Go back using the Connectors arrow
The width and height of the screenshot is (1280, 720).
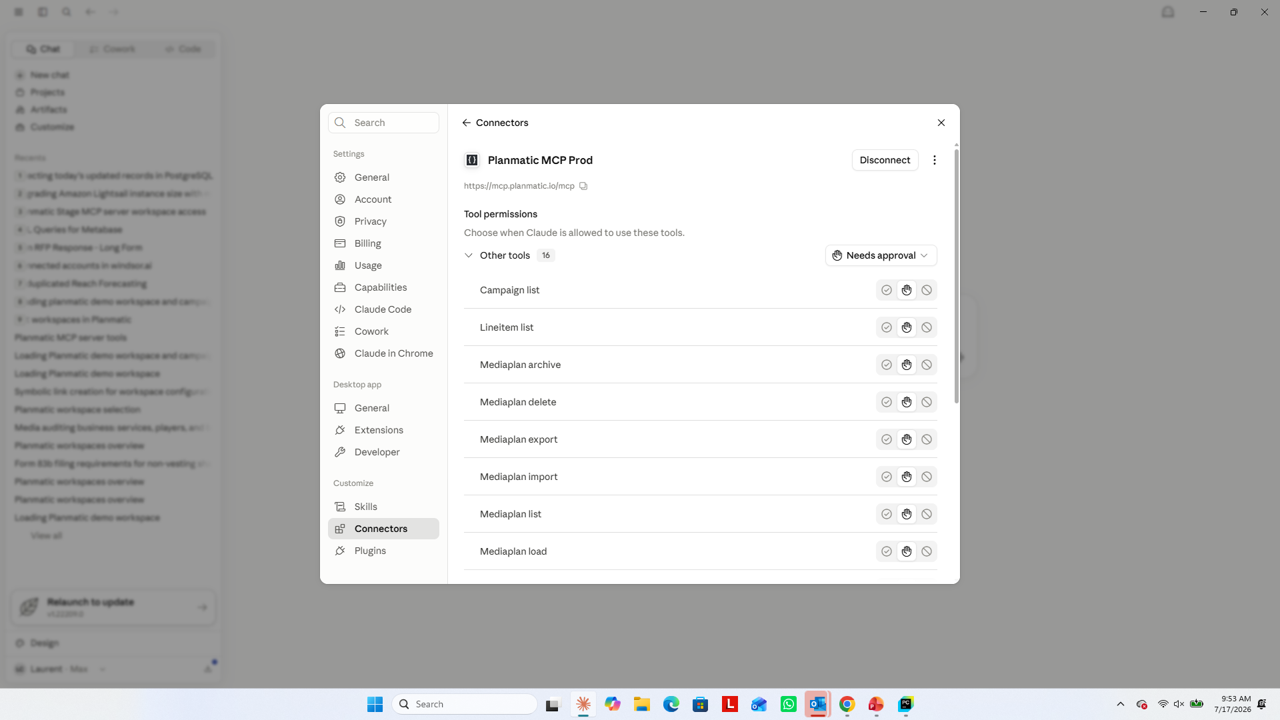pyautogui.click(x=466, y=123)
